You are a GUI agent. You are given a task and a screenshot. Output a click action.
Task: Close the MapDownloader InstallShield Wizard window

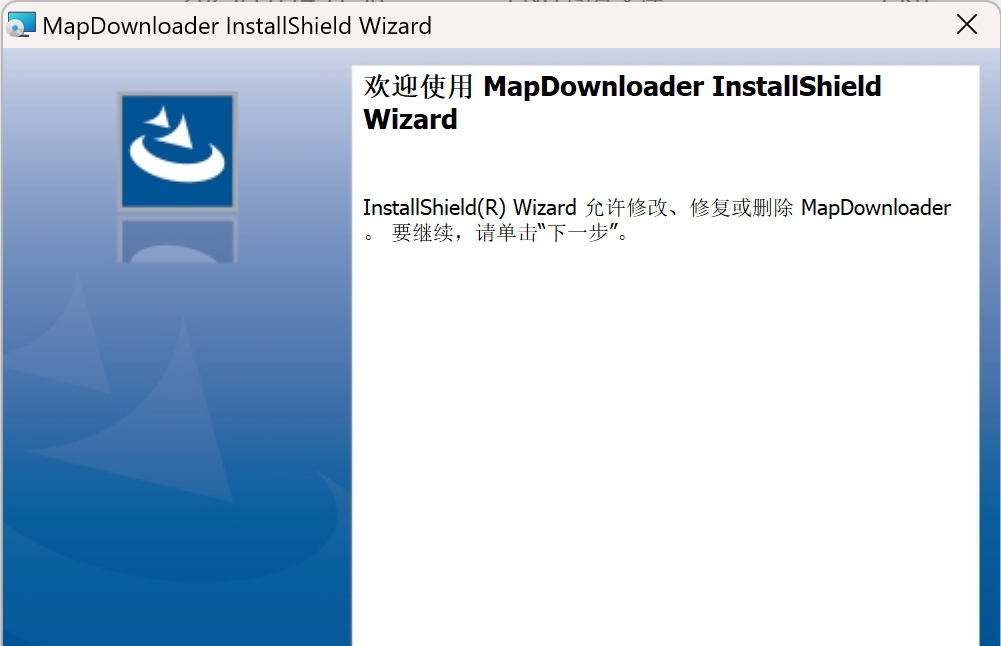(967, 25)
